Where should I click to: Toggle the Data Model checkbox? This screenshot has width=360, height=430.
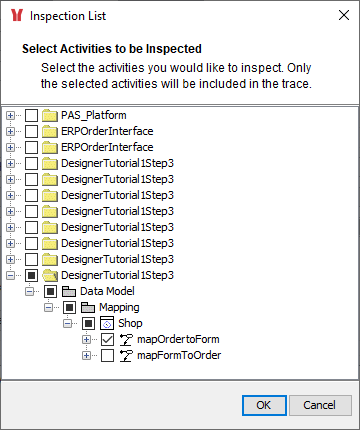pos(50,291)
